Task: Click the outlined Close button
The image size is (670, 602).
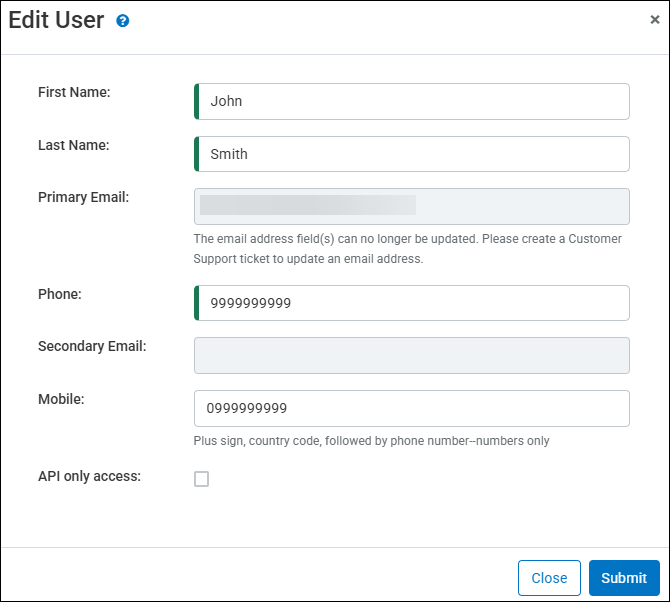Action: point(549,578)
